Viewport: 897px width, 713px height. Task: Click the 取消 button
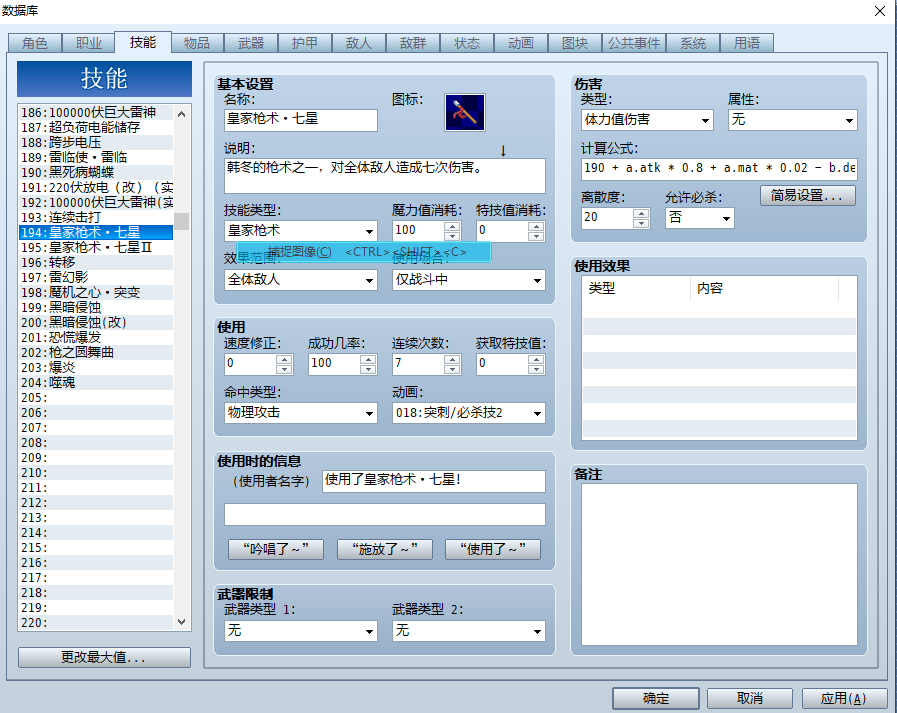tap(750, 699)
